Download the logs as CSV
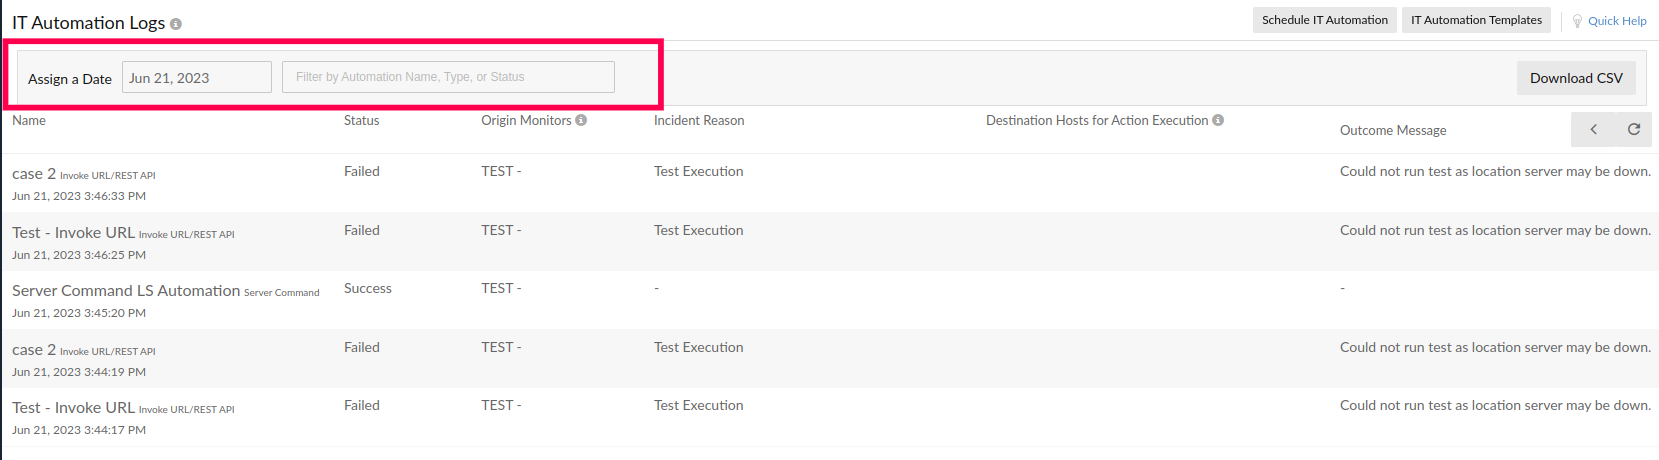This screenshot has width=1659, height=460. pyautogui.click(x=1576, y=78)
